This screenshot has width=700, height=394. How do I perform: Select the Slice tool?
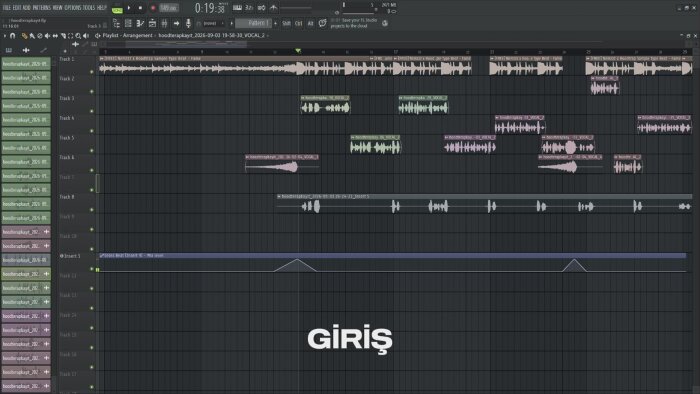[63, 36]
